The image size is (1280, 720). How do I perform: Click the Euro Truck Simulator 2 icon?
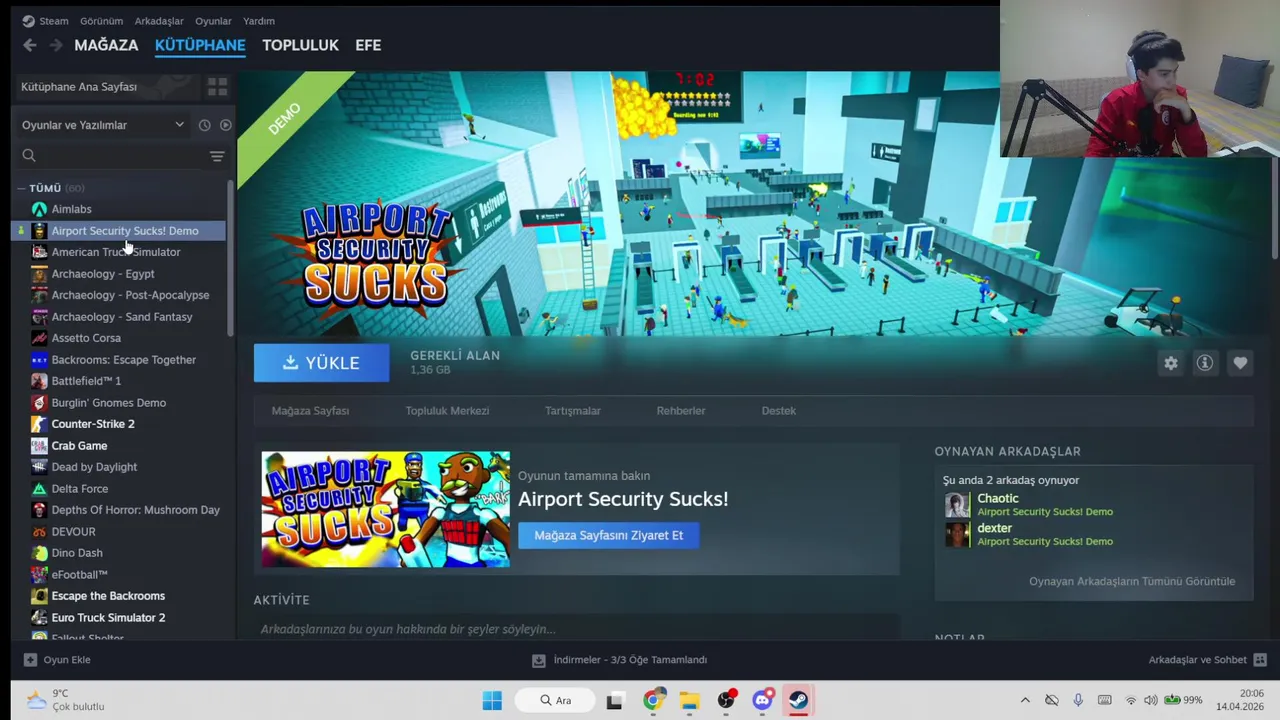(39, 618)
